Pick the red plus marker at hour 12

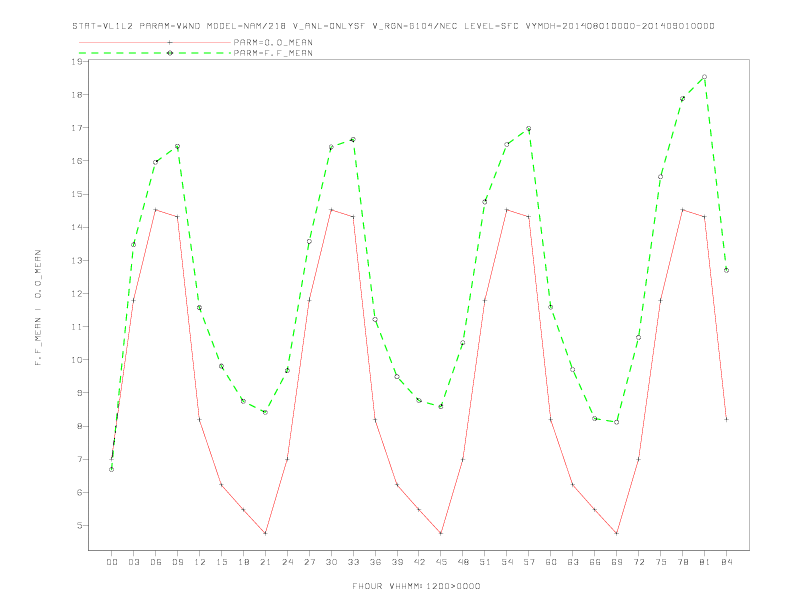(x=200, y=419)
